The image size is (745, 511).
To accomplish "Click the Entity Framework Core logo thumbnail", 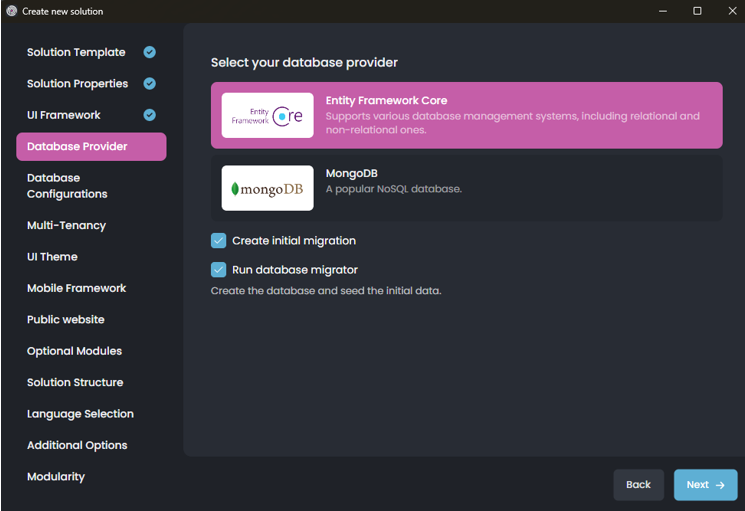I will [267, 115].
